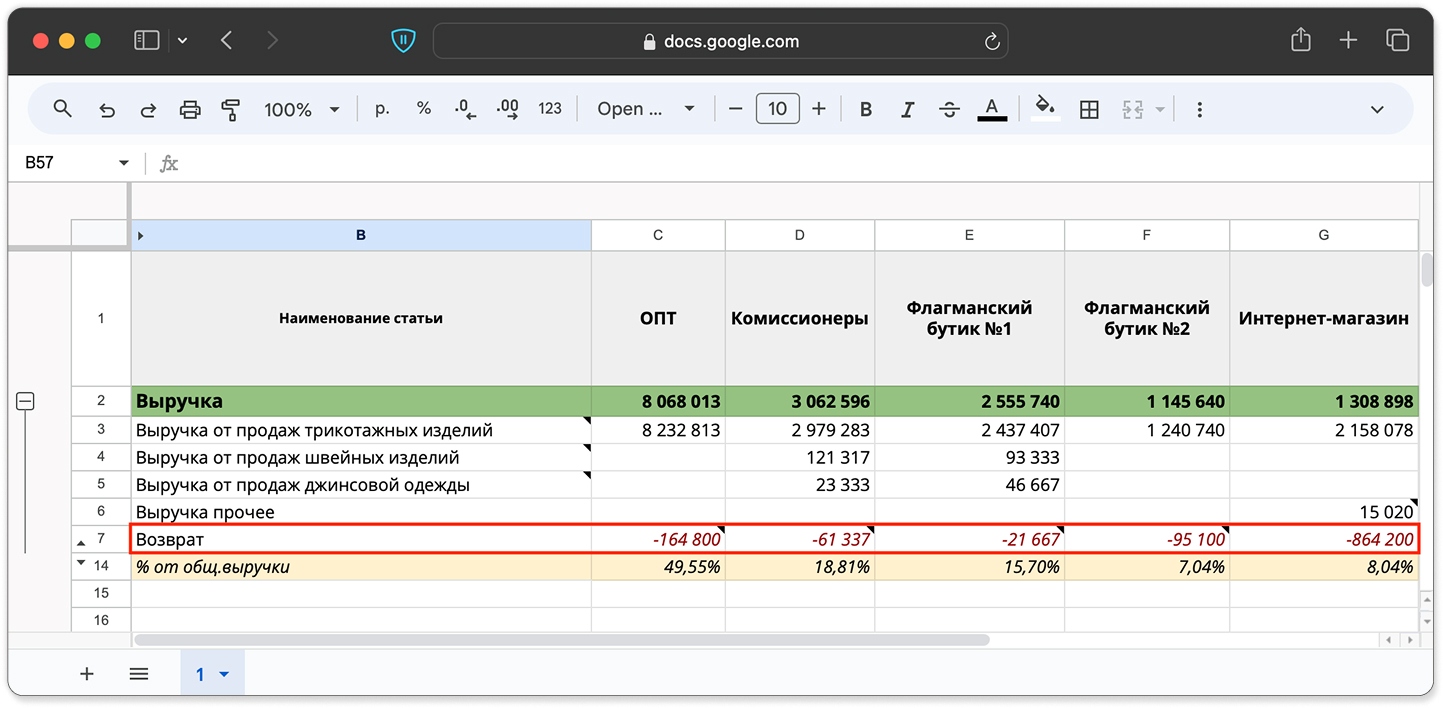Increase font size with plus button
The width and height of the screenshot is (1443, 708).
[819, 109]
